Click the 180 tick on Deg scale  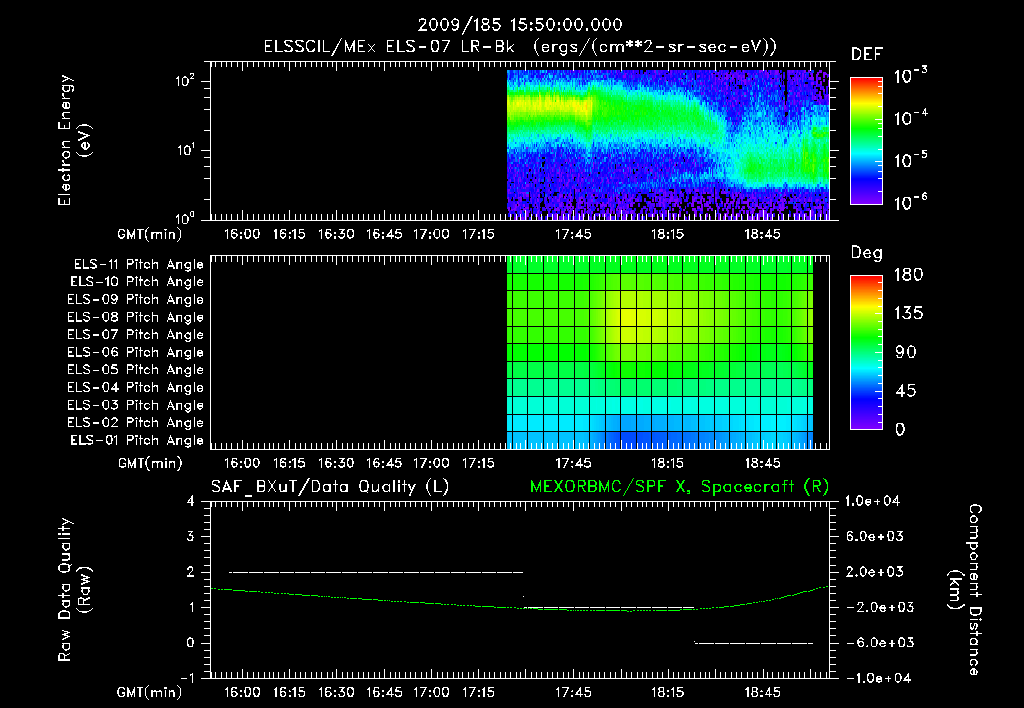coord(908,274)
